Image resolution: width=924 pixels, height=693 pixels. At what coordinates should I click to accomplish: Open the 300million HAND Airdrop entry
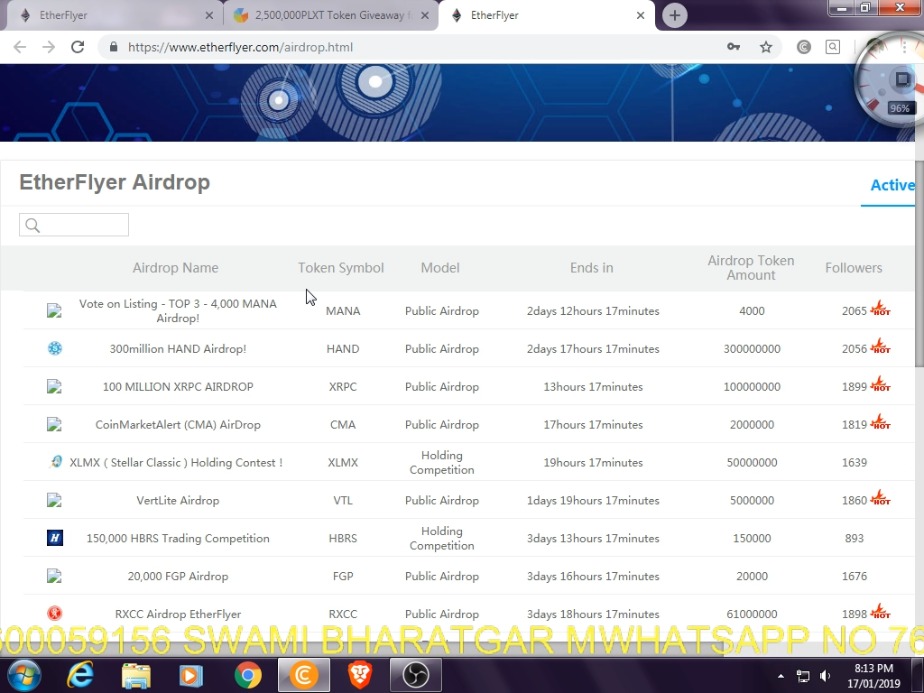click(177, 349)
